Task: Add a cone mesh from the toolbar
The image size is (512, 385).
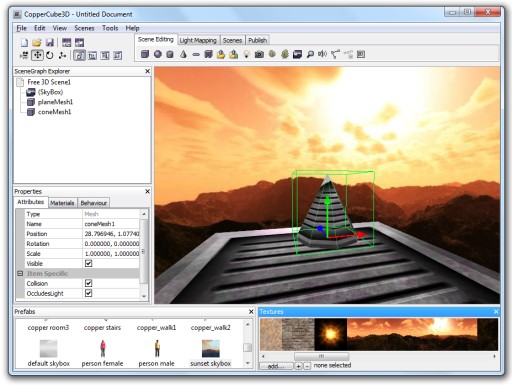Action: coord(183,54)
